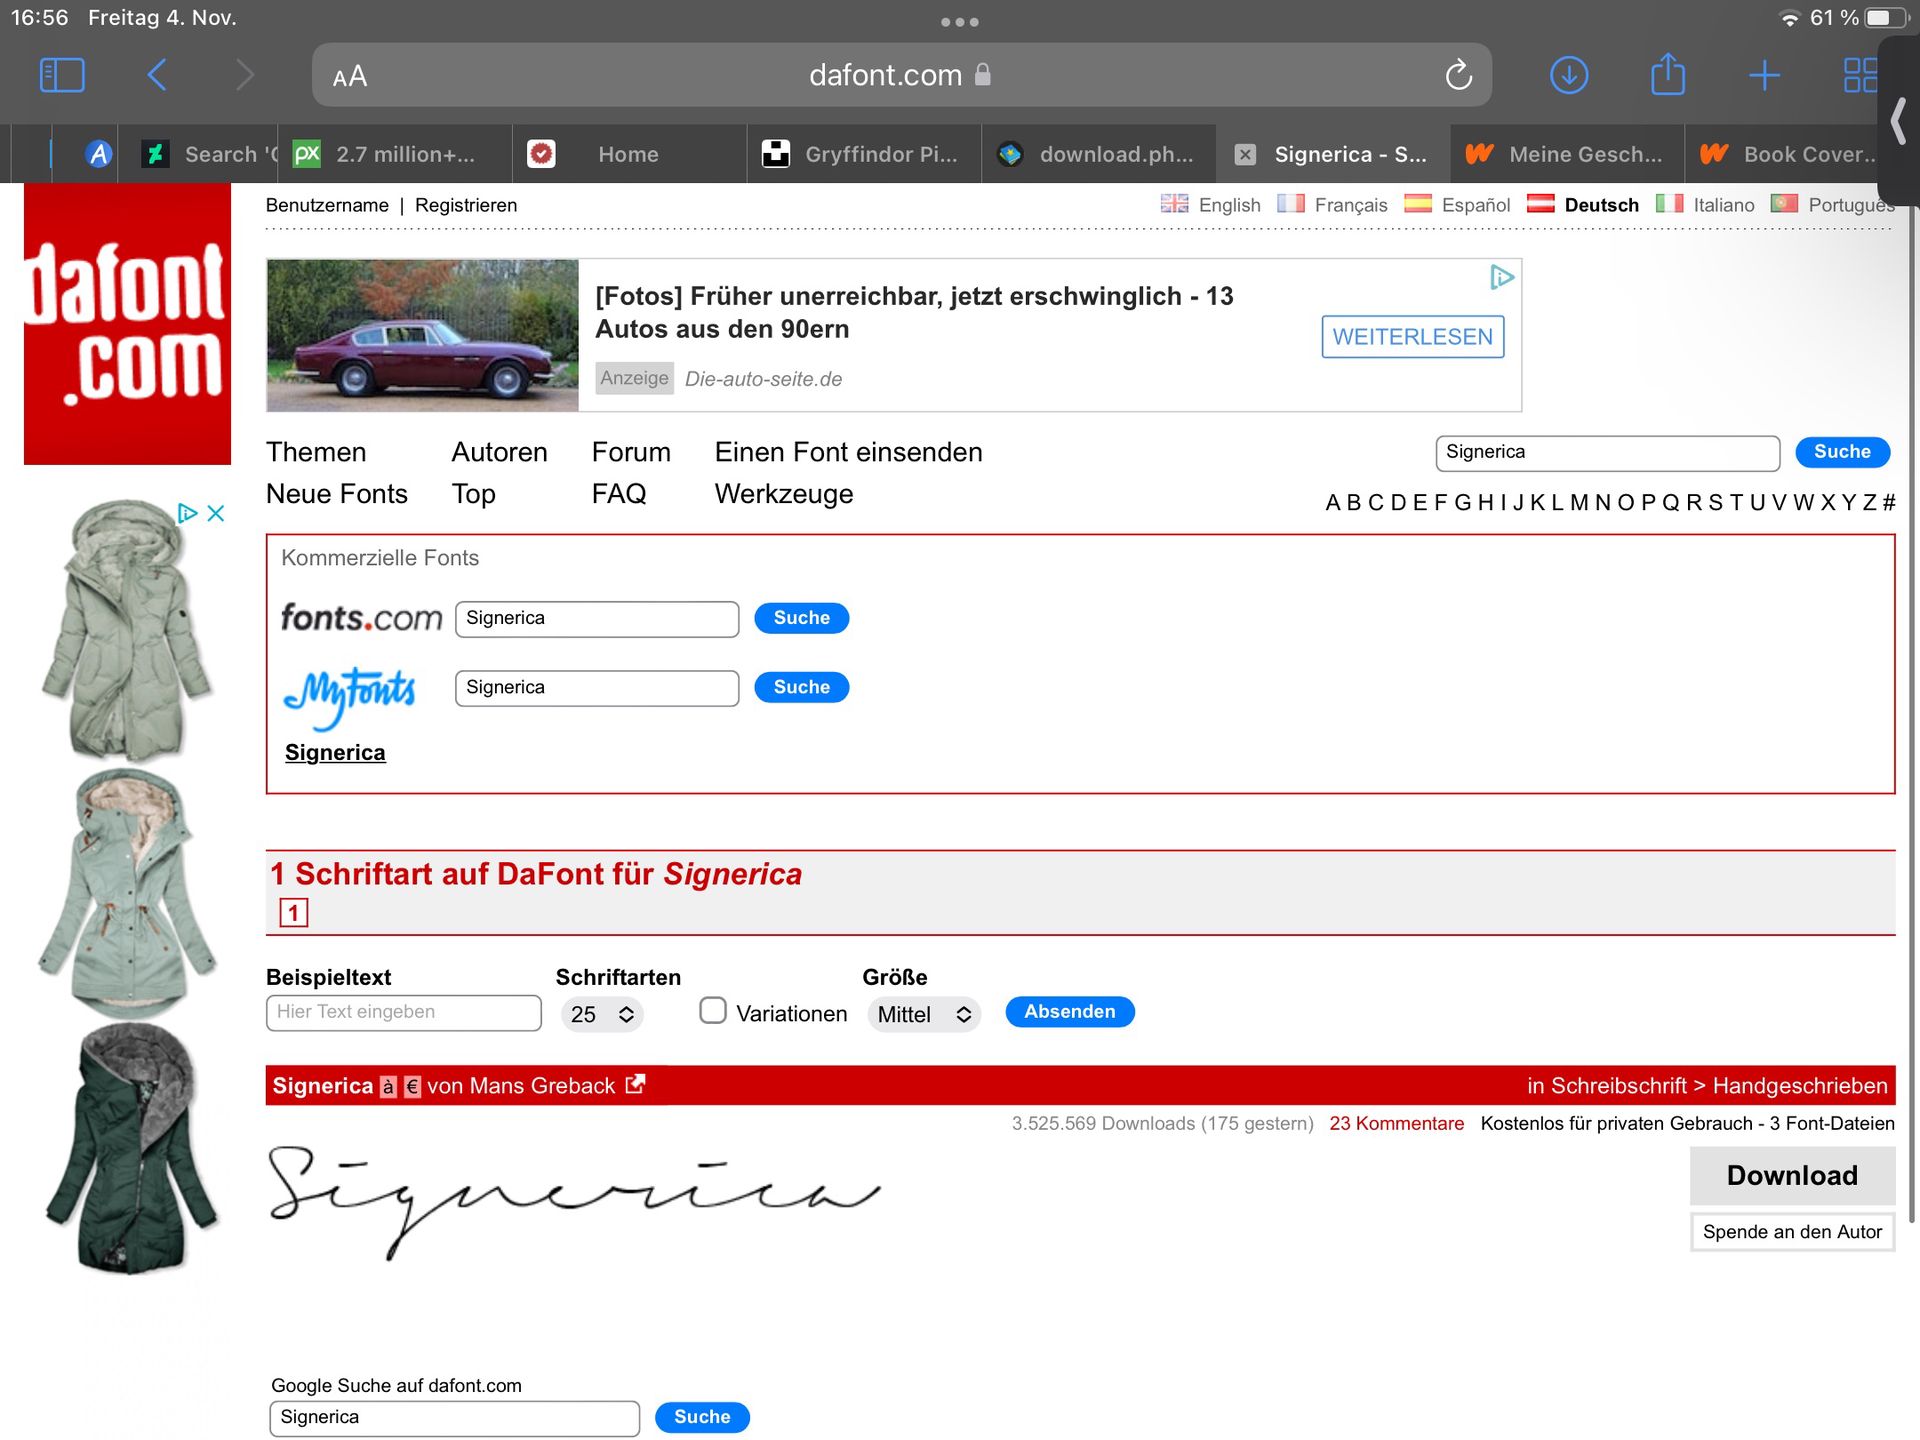Image resolution: width=1920 pixels, height=1440 pixels.
Task: Open the 23 Kommentare link
Action: tap(1396, 1123)
